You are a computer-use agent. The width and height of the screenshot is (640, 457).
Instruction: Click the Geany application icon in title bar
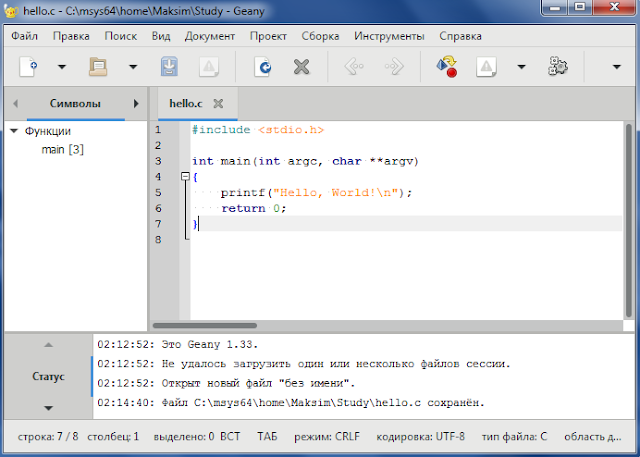(11, 10)
